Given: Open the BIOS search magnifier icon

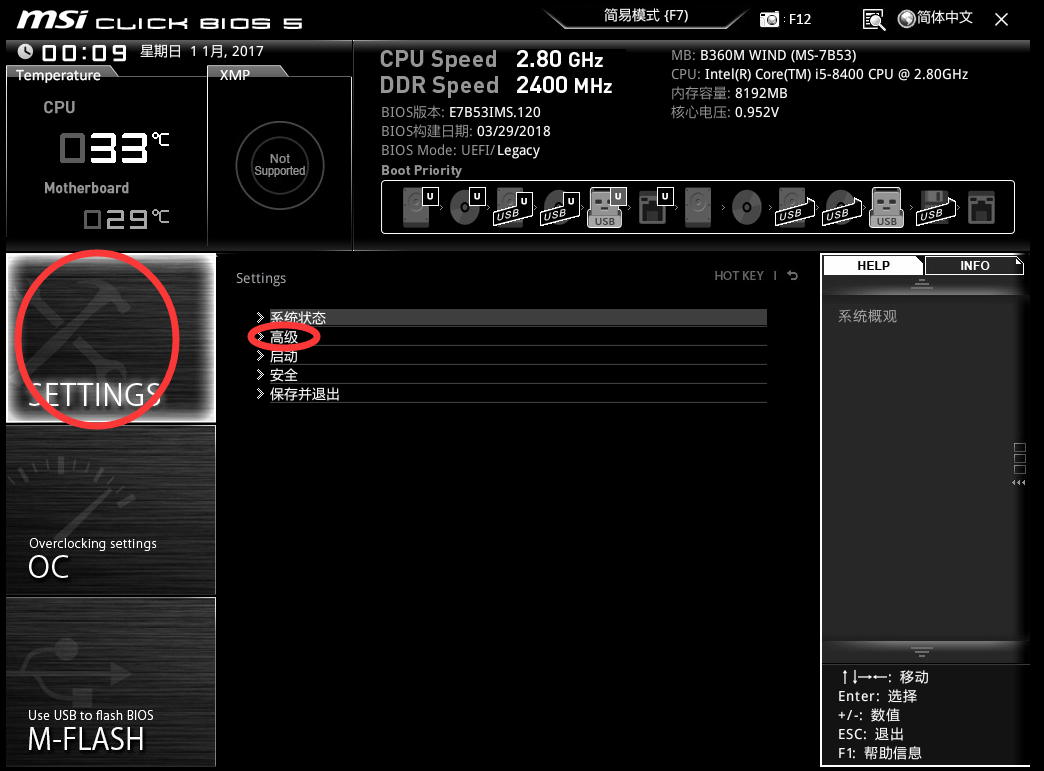Looking at the screenshot, I should (874, 20).
